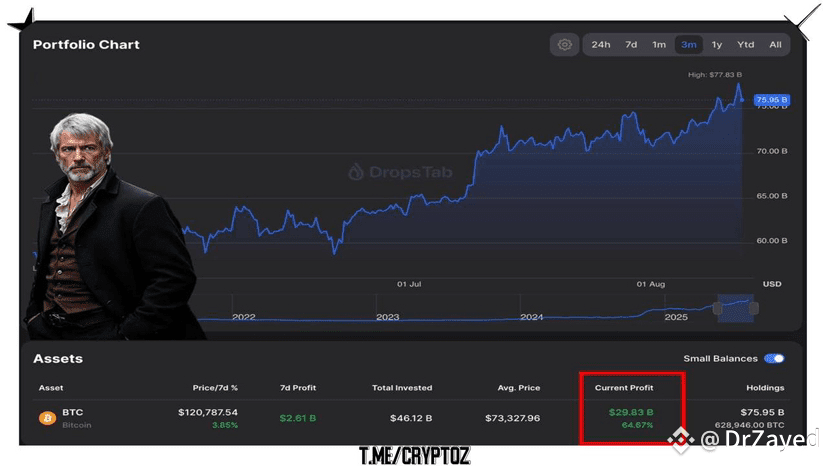828x466 pixels.
Task: Click the Avg. Price column header
Action: [x=519, y=388]
